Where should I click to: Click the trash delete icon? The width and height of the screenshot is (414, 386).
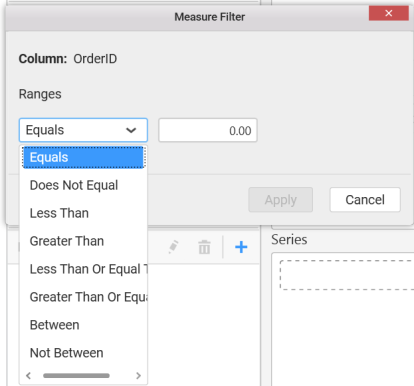204,247
